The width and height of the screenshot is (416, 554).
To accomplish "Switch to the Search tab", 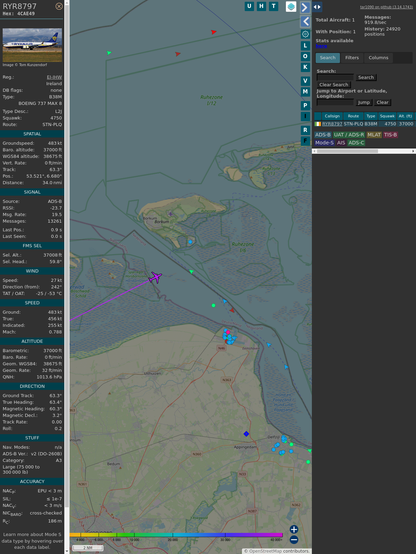I will pos(328,58).
